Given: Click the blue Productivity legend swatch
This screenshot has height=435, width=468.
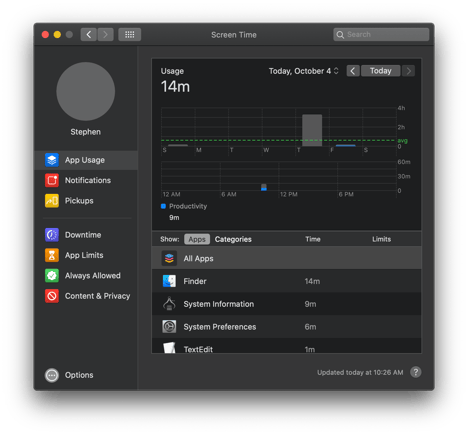Looking at the screenshot, I should (x=163, y=206).
